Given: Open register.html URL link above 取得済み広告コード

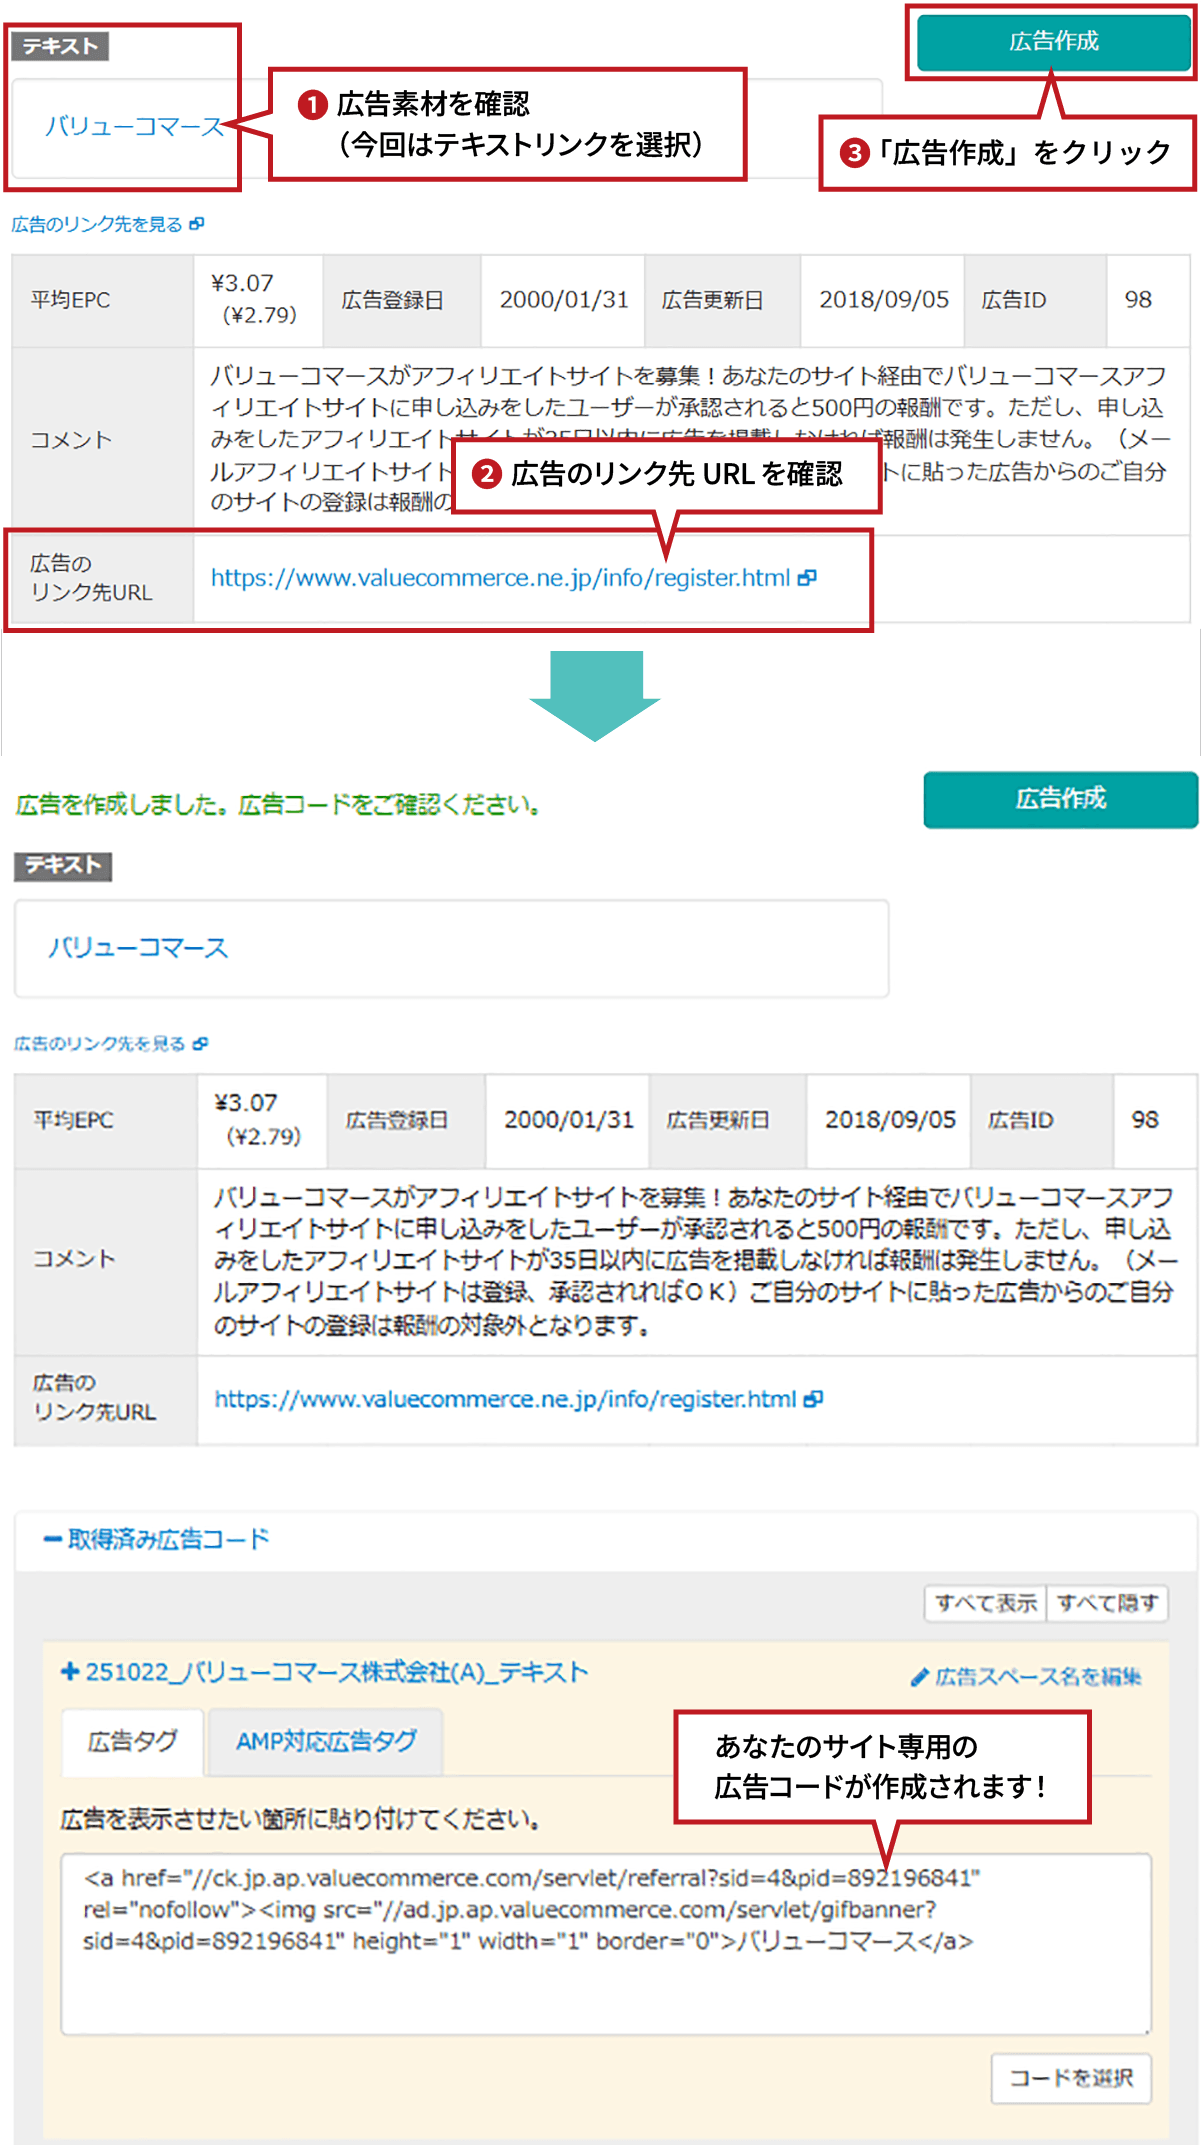Looking at the screenshot, I should pos(505,1399).
